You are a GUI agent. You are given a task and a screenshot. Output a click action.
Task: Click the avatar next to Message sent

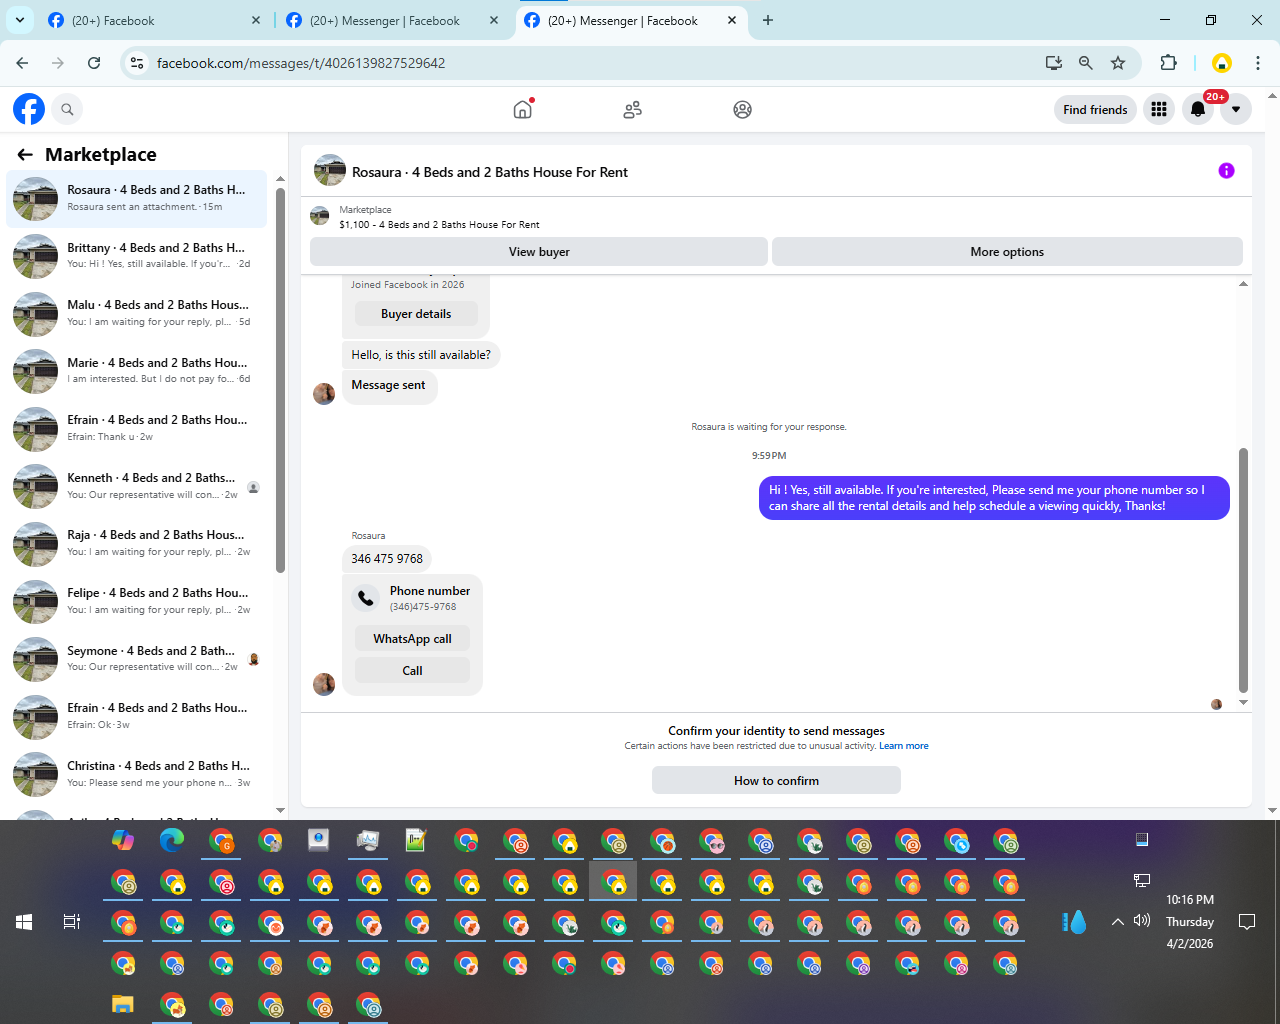pos(324,394)
